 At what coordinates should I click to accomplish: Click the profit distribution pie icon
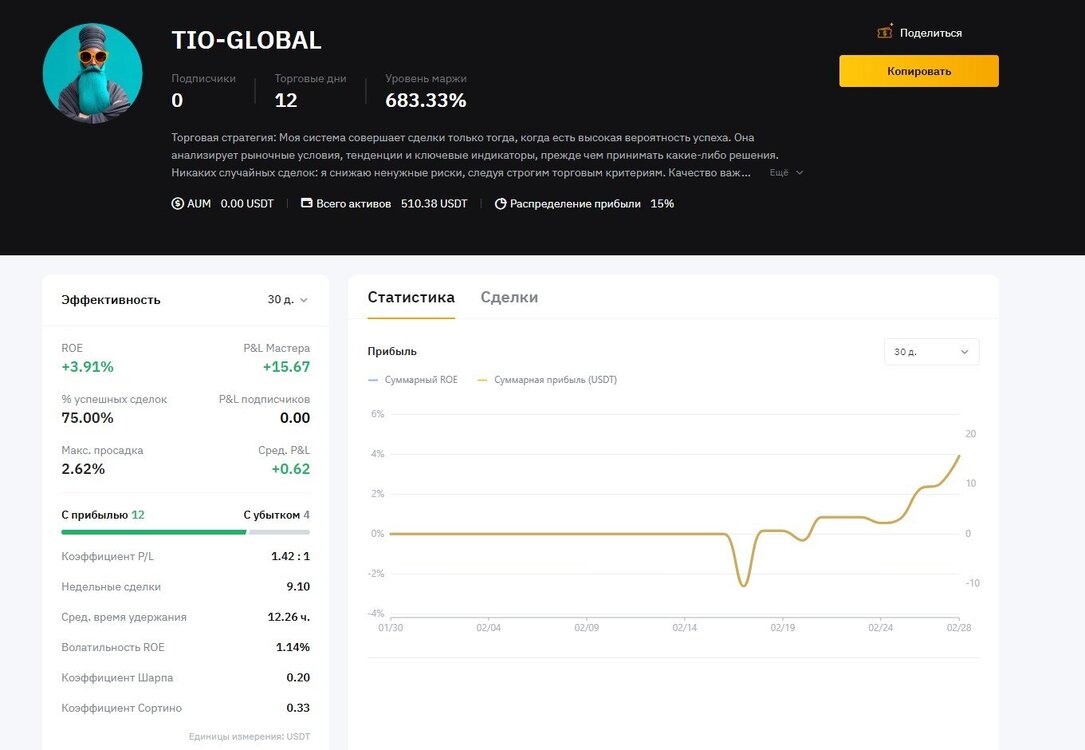click(500, 204)
